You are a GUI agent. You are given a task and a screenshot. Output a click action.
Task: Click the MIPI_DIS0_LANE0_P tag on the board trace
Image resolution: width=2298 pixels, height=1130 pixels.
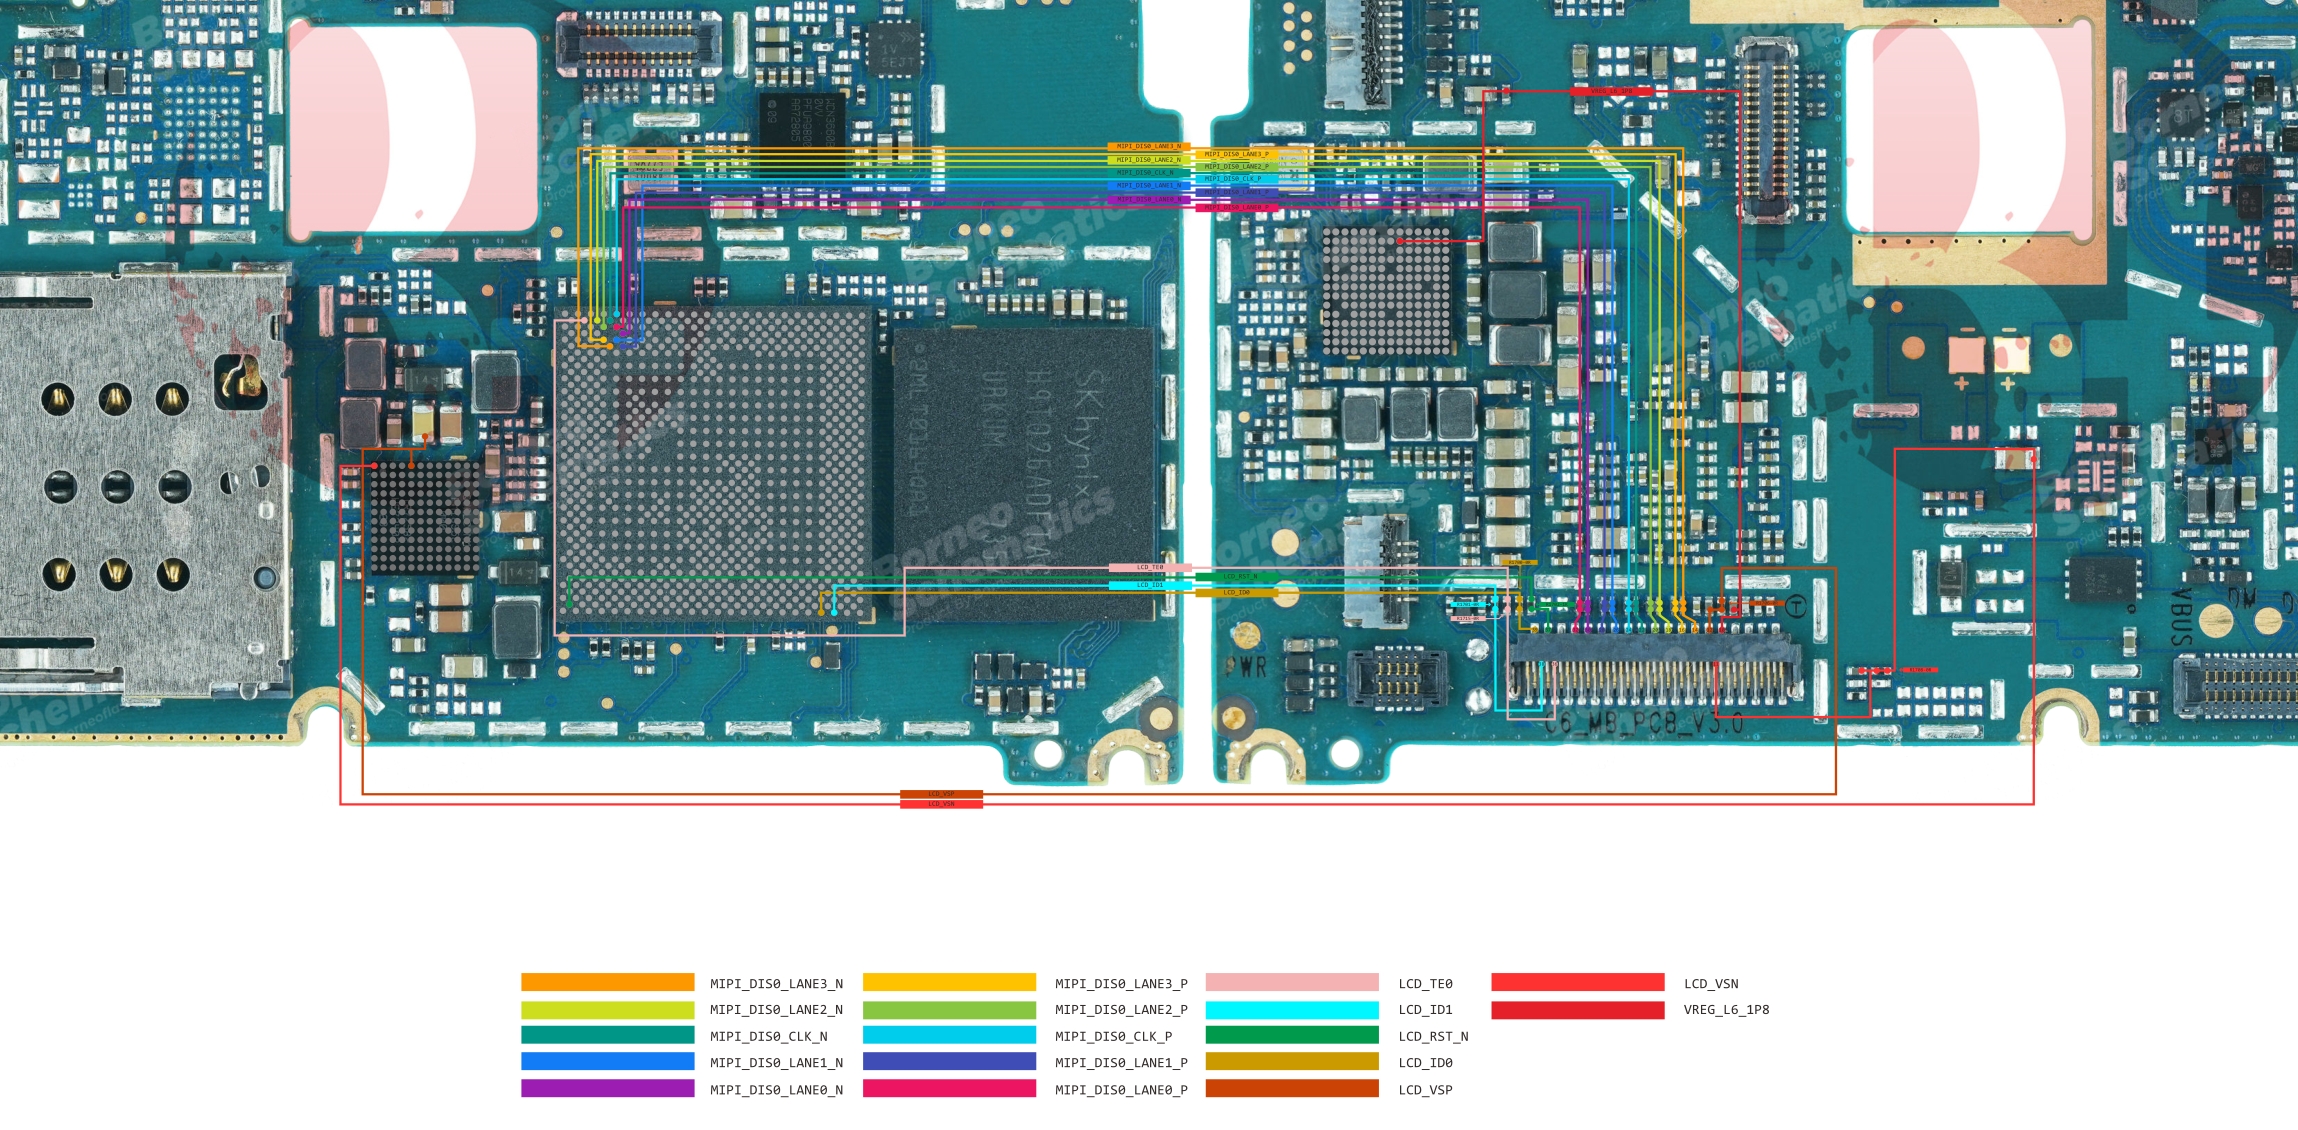pos(1237,207)
